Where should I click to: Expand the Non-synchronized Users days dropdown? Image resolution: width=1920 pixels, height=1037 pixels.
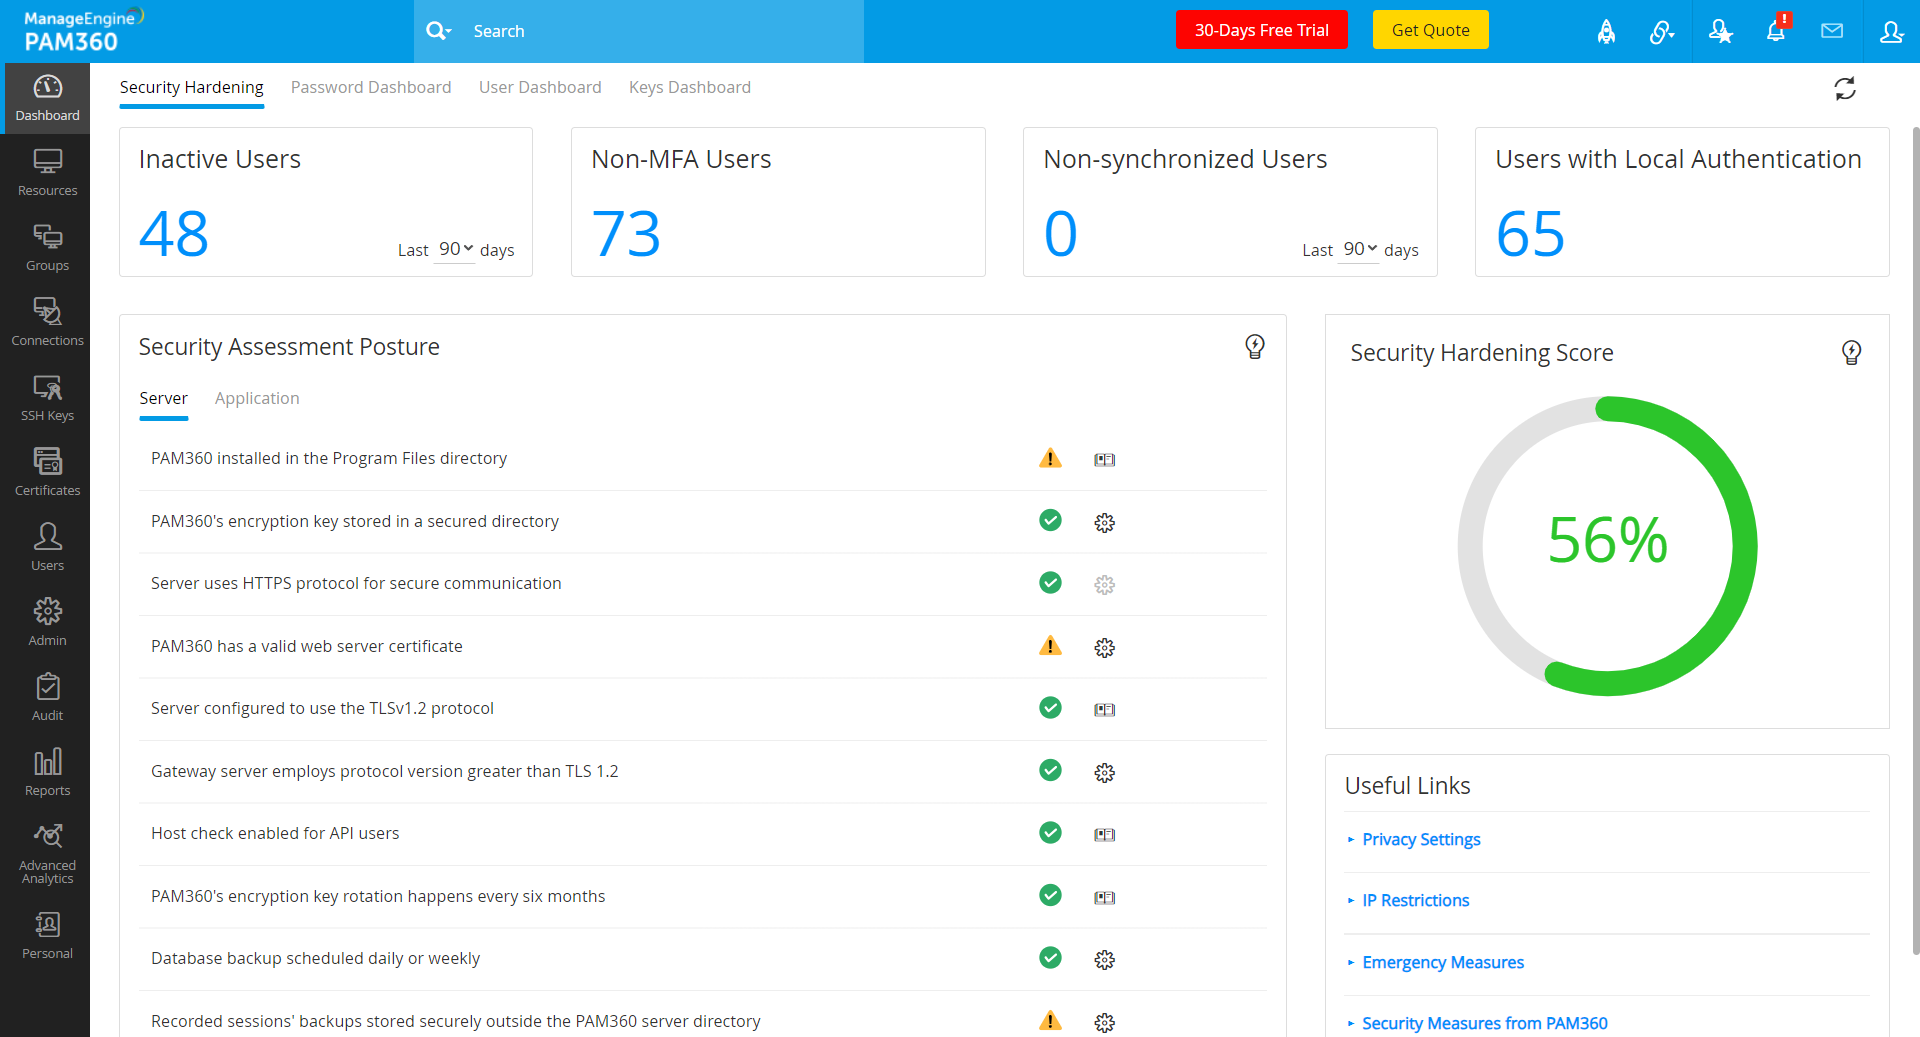tap(1360, 249)
